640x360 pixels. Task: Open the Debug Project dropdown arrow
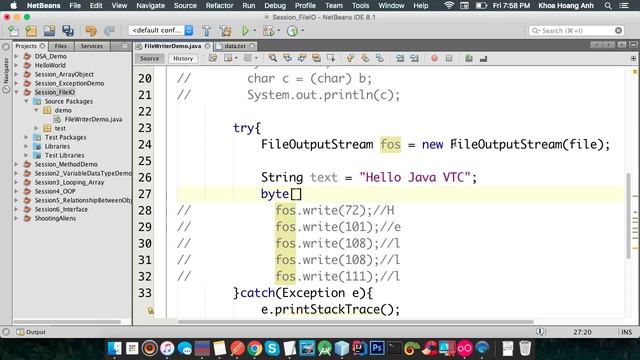pos(279,31)
